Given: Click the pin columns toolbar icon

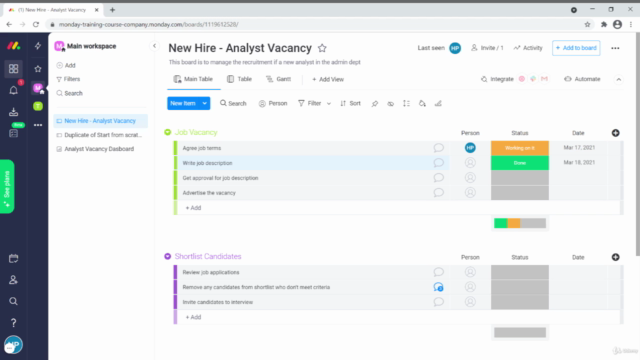Looking at the screenshot, I should (375, 104).
